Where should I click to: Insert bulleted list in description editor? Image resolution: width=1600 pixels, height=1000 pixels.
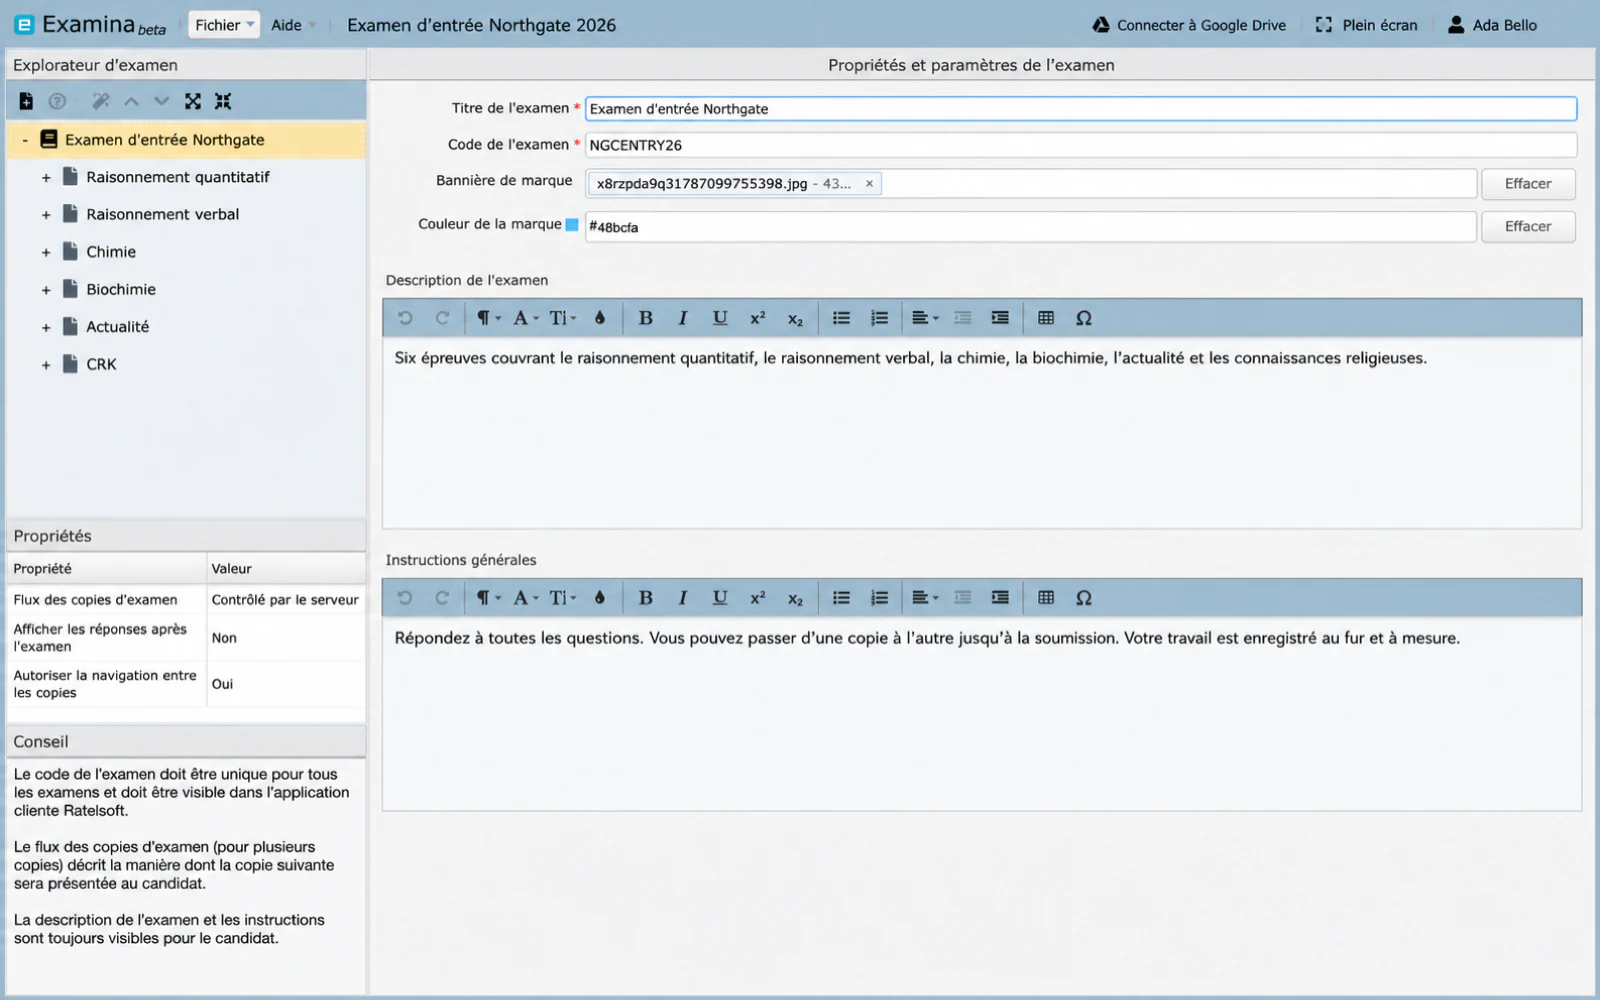pos(842,318)
